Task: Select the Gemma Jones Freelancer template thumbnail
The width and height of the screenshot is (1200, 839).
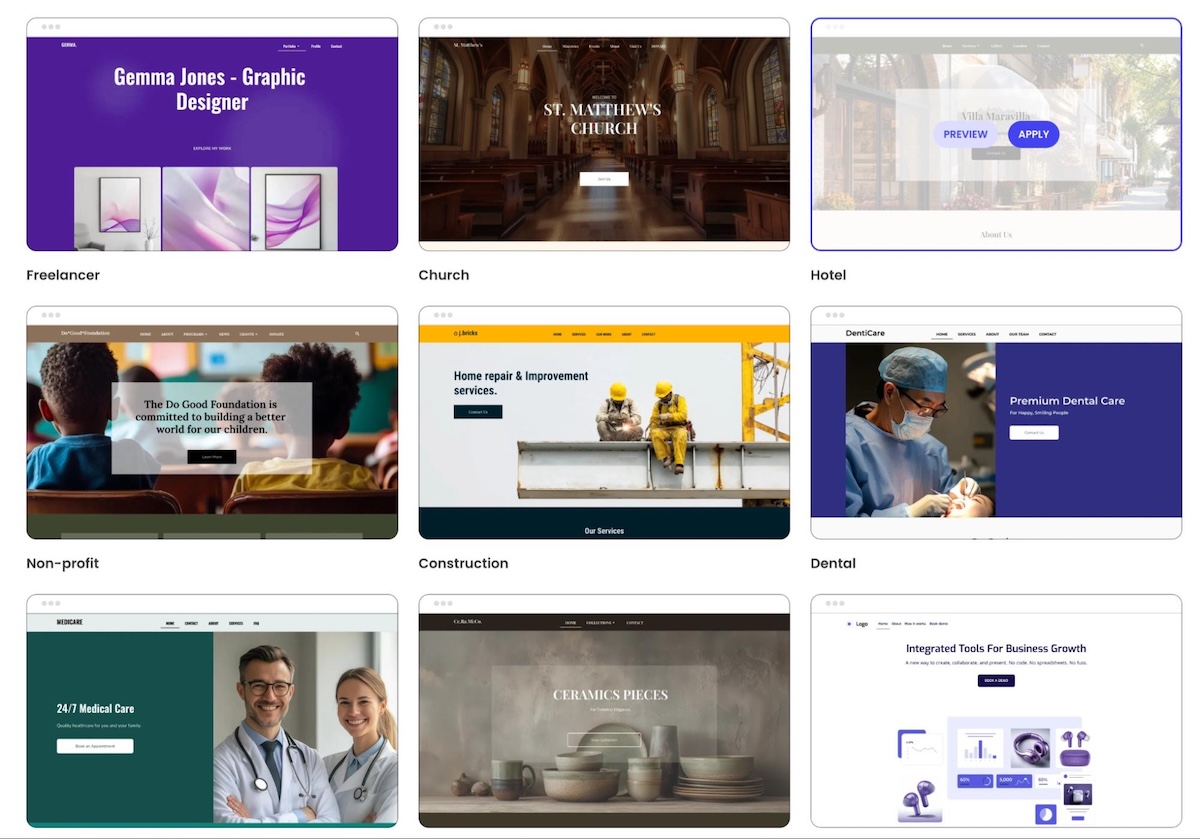Action: (x=212, y=134)
